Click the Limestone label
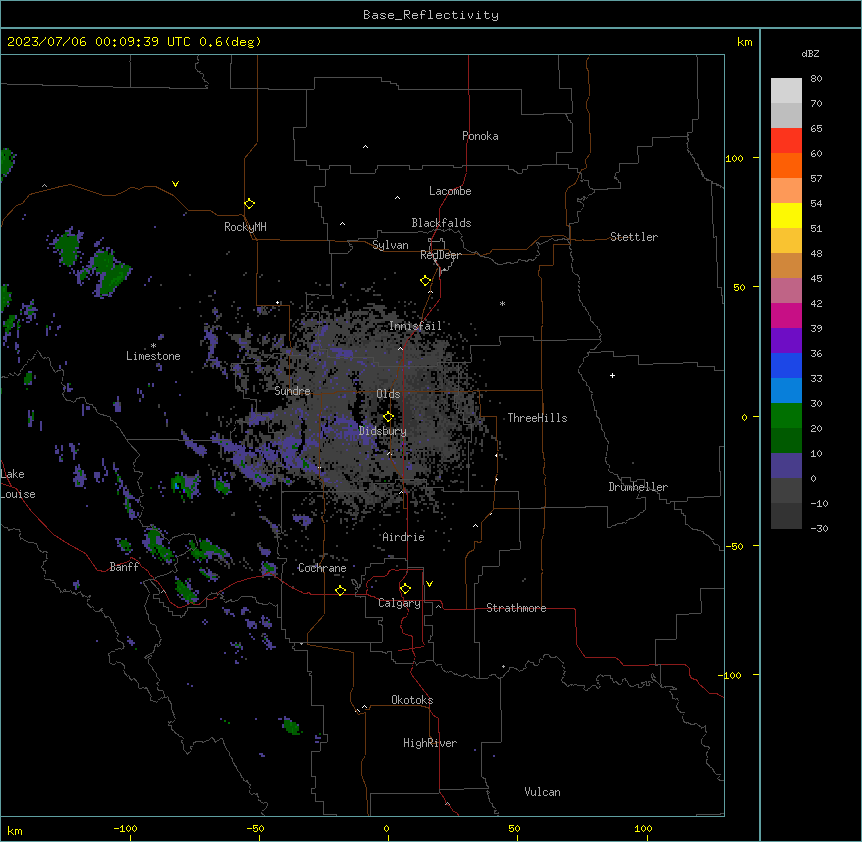This screenshot has height=842, width=862. (153, 356)
